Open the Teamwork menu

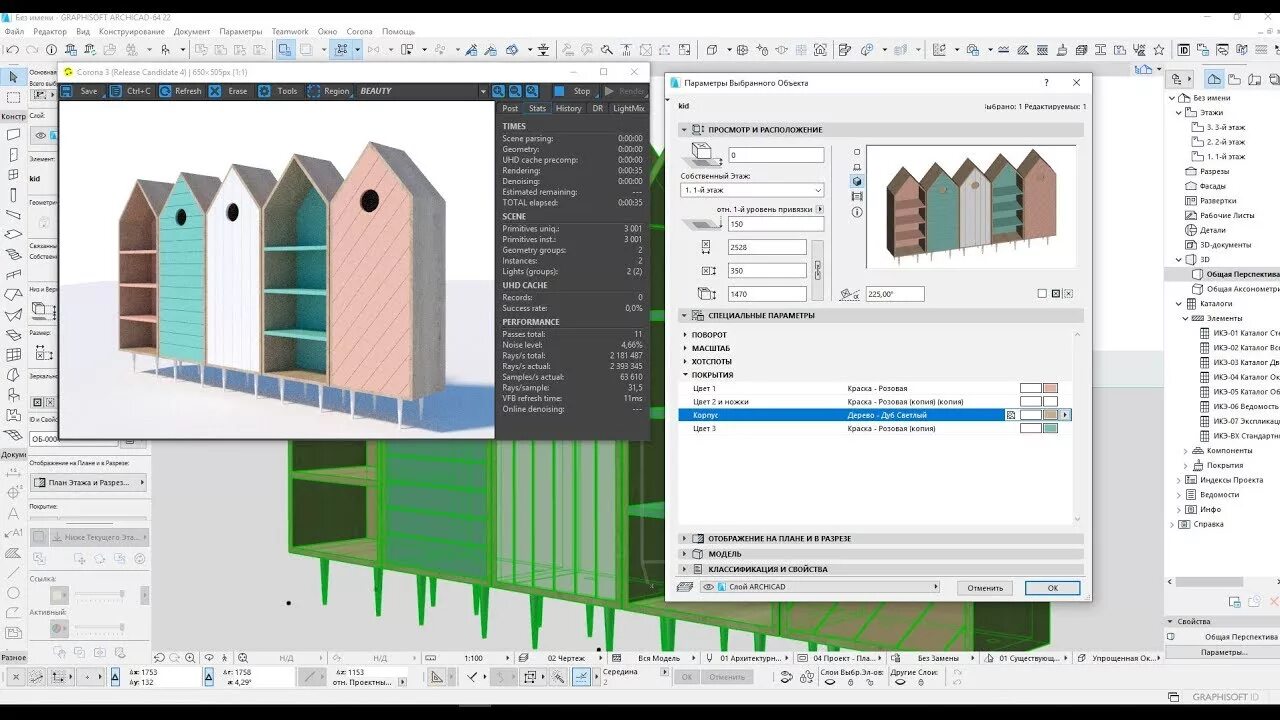(x=290, y=32)
